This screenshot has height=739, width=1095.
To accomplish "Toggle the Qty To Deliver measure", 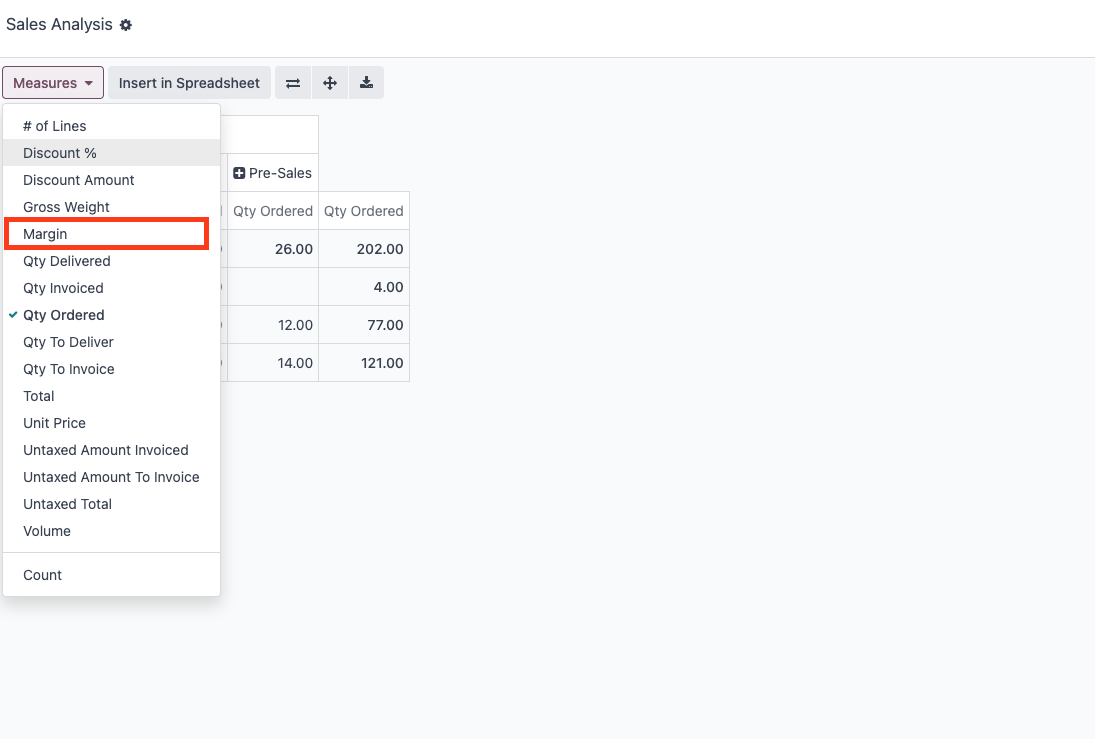I will click(x=112, y=342).
